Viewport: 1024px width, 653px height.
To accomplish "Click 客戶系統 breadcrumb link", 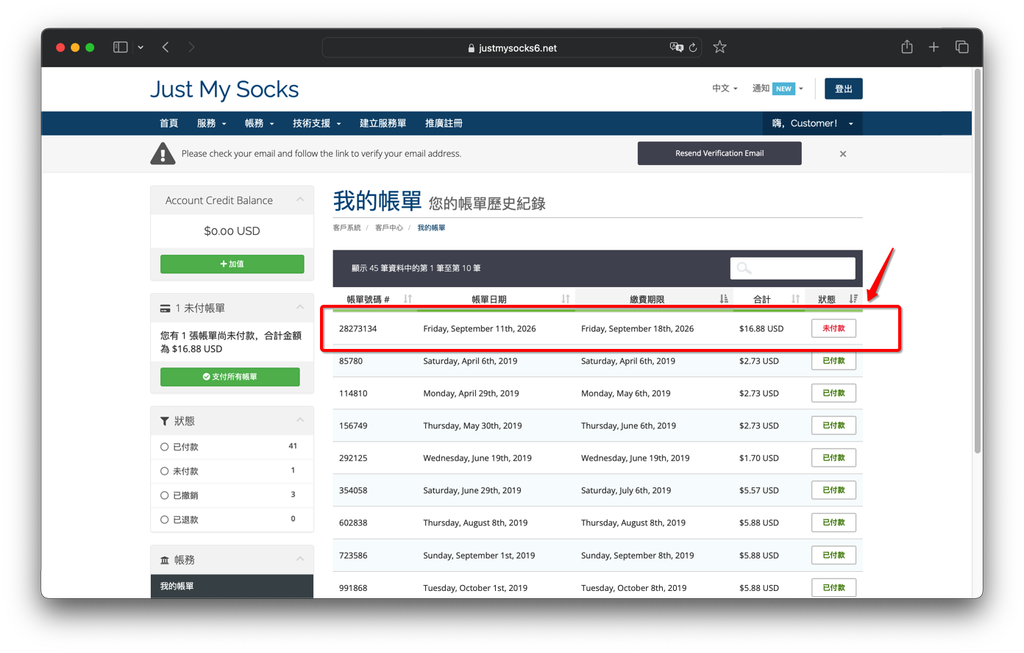I will click(346, 228).
